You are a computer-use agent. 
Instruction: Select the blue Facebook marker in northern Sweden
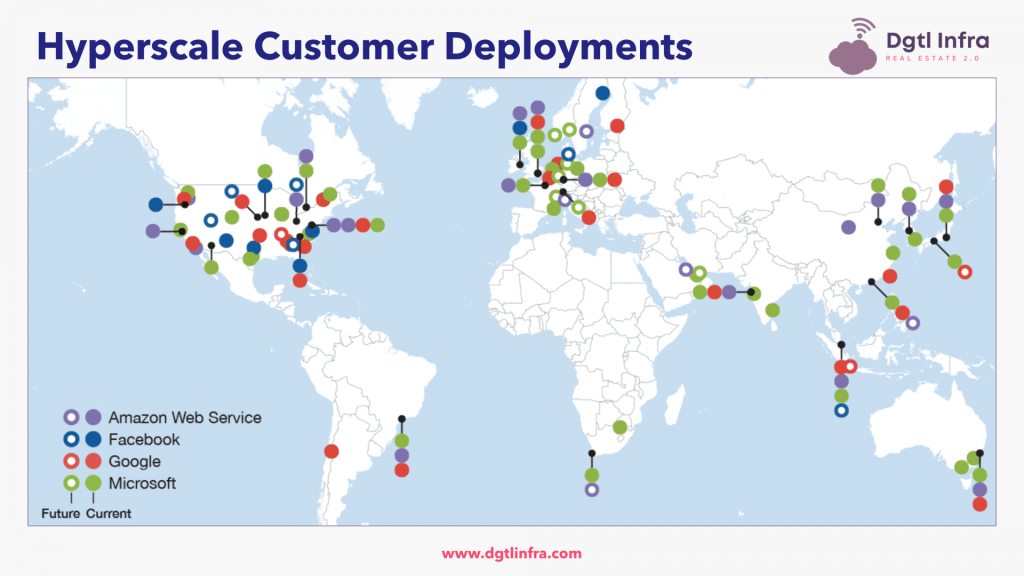(602, 93)
